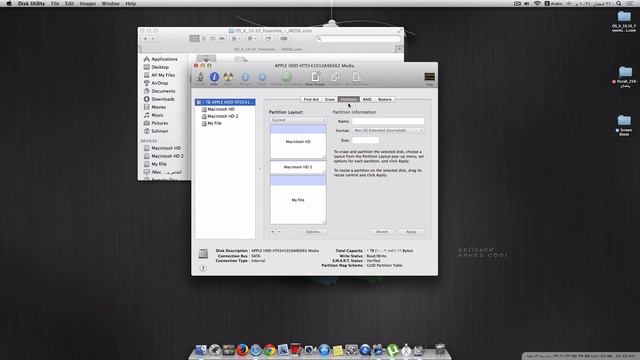Open the File menu in the menu bar
The width and height of the screenshot is (640, 360).
pyautogui.click(x=55, y=4)
